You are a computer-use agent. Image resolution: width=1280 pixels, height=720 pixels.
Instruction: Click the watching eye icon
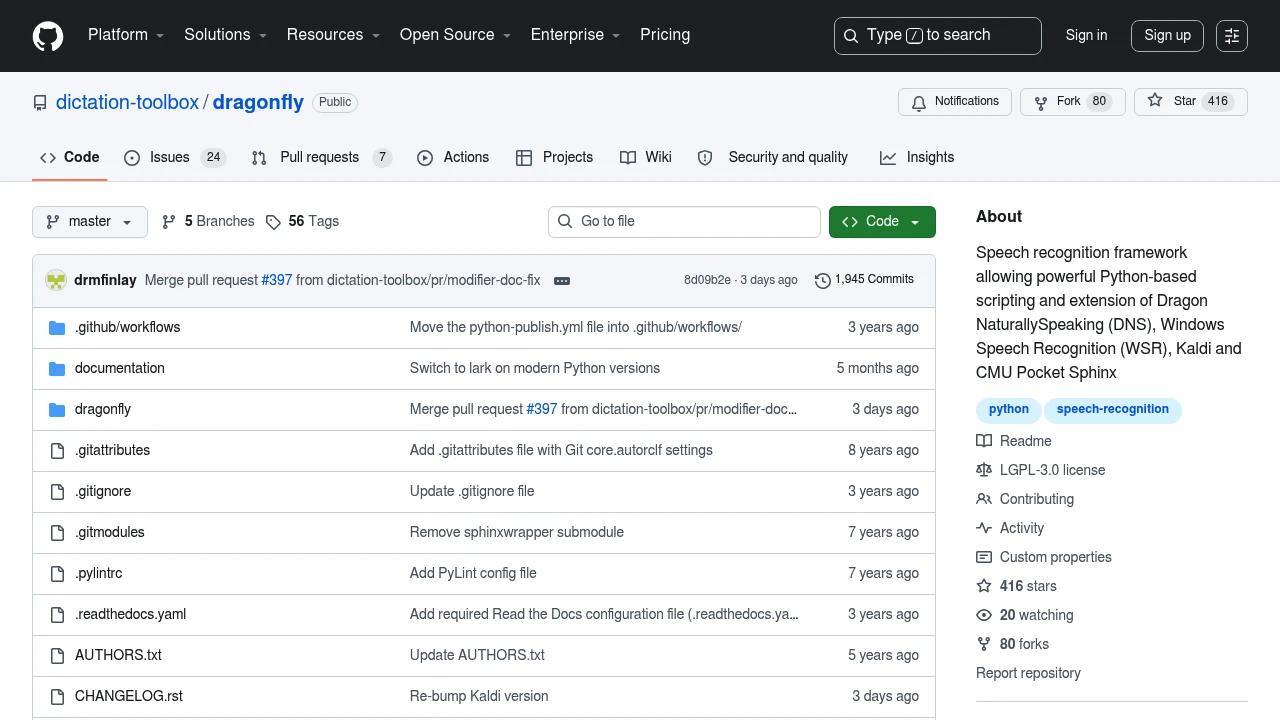(x=984, y=615)
